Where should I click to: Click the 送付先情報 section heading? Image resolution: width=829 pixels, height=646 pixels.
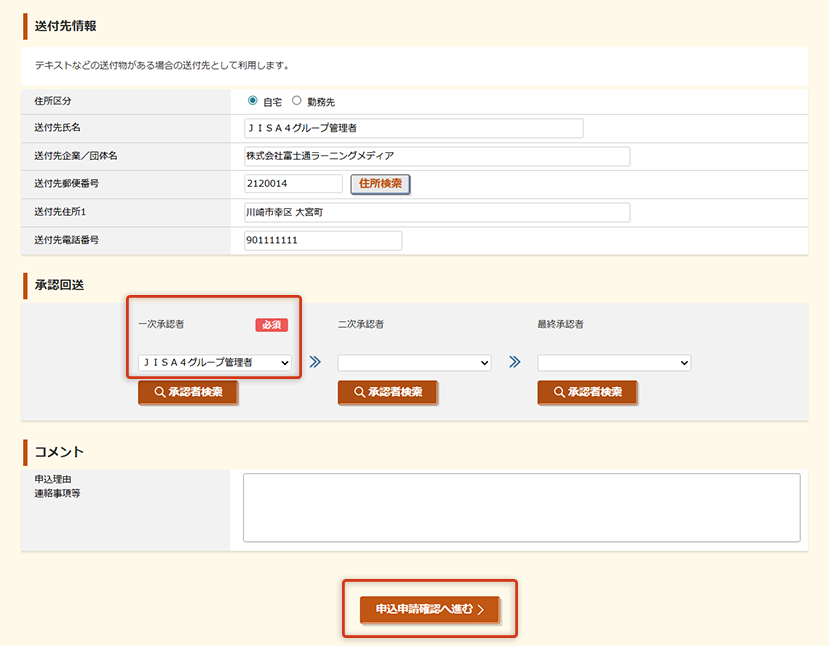(65, 26)
